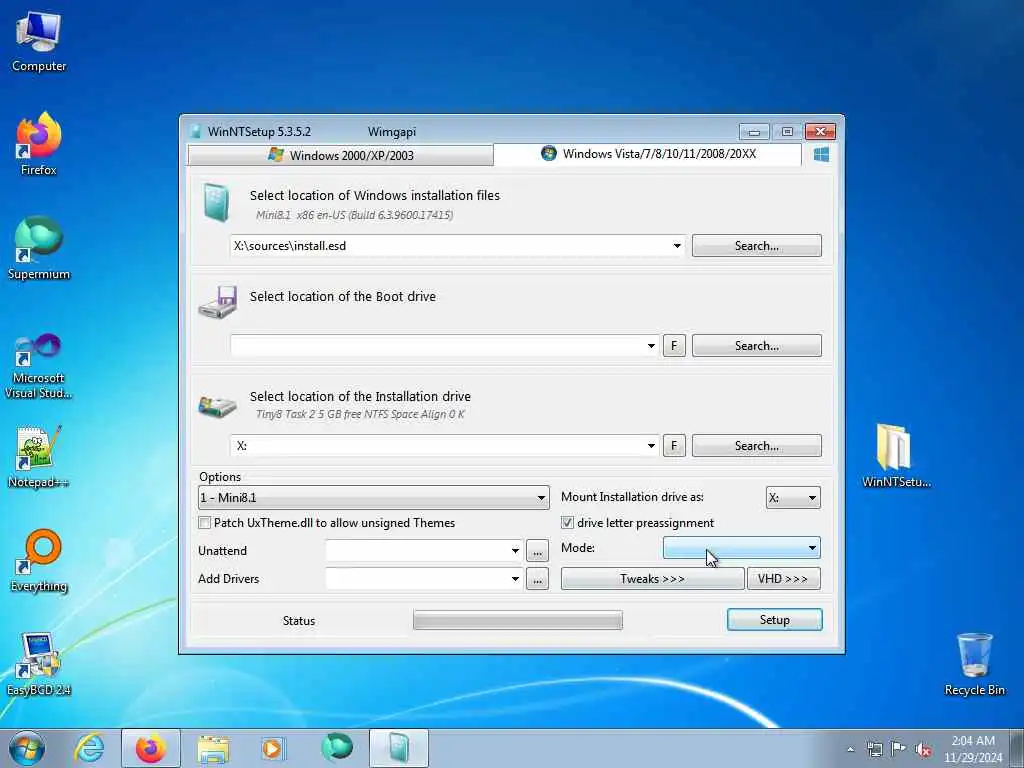Click the Windows logo icon in WinNTSetup
Screen dimensions: 1024x768
click(822, 154)
